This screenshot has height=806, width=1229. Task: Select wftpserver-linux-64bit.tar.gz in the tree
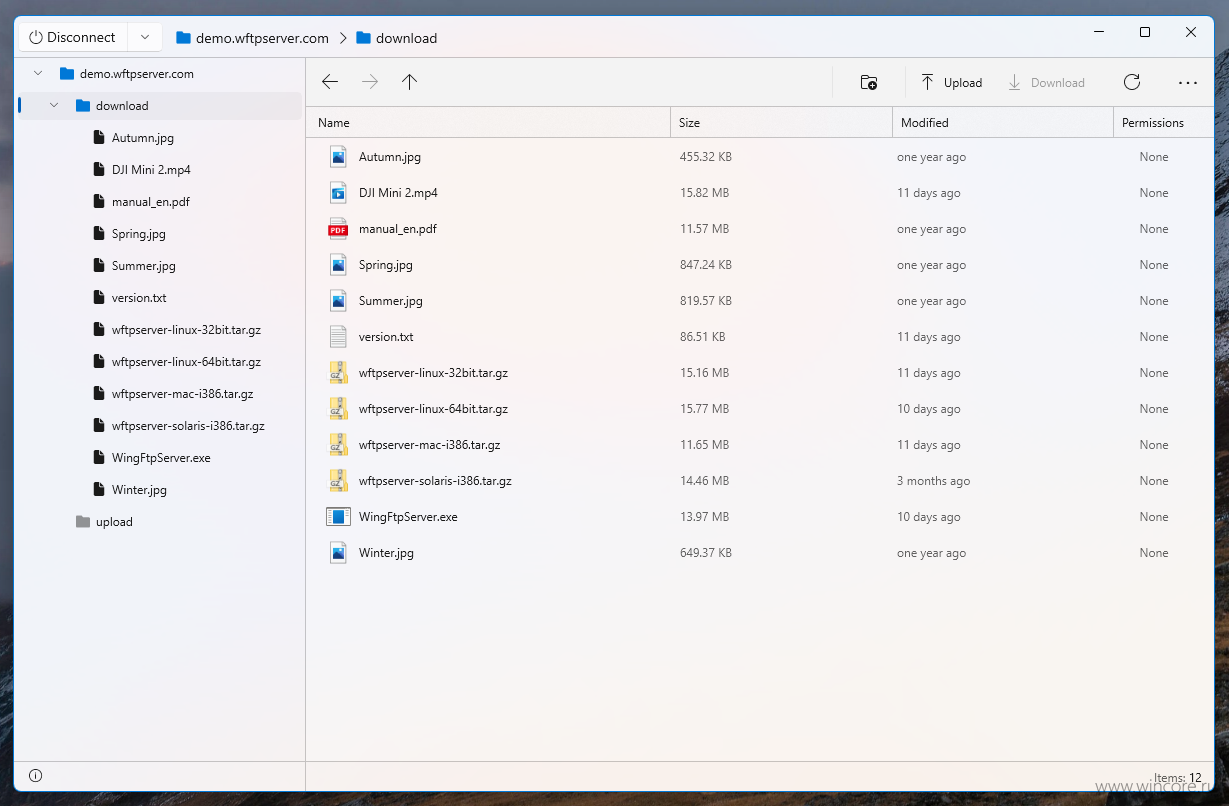point(186,362)
